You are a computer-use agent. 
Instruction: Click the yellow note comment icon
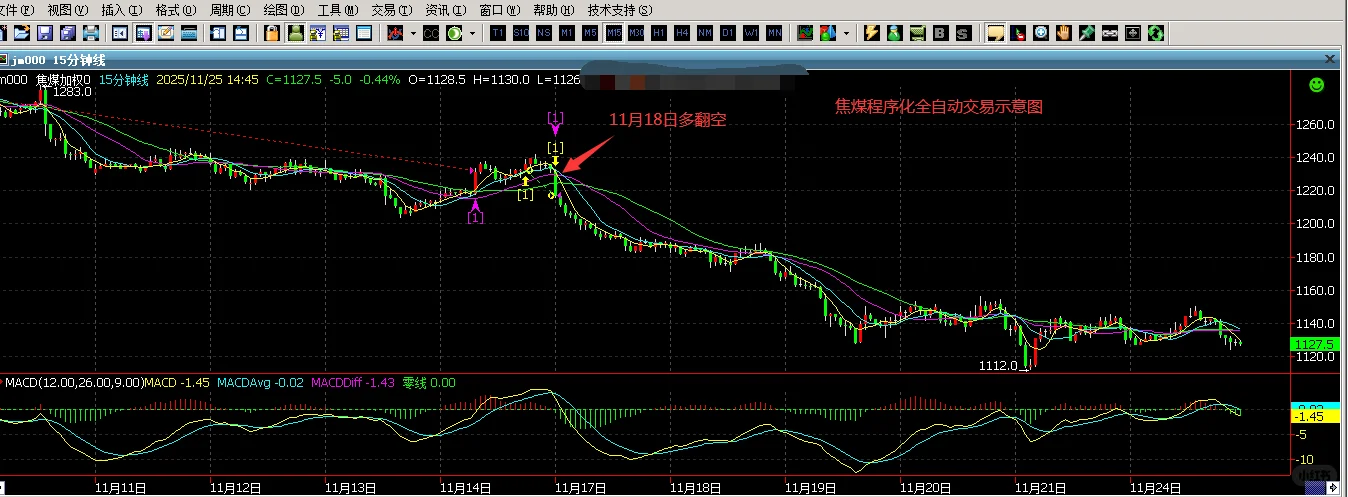pos(995,33)
